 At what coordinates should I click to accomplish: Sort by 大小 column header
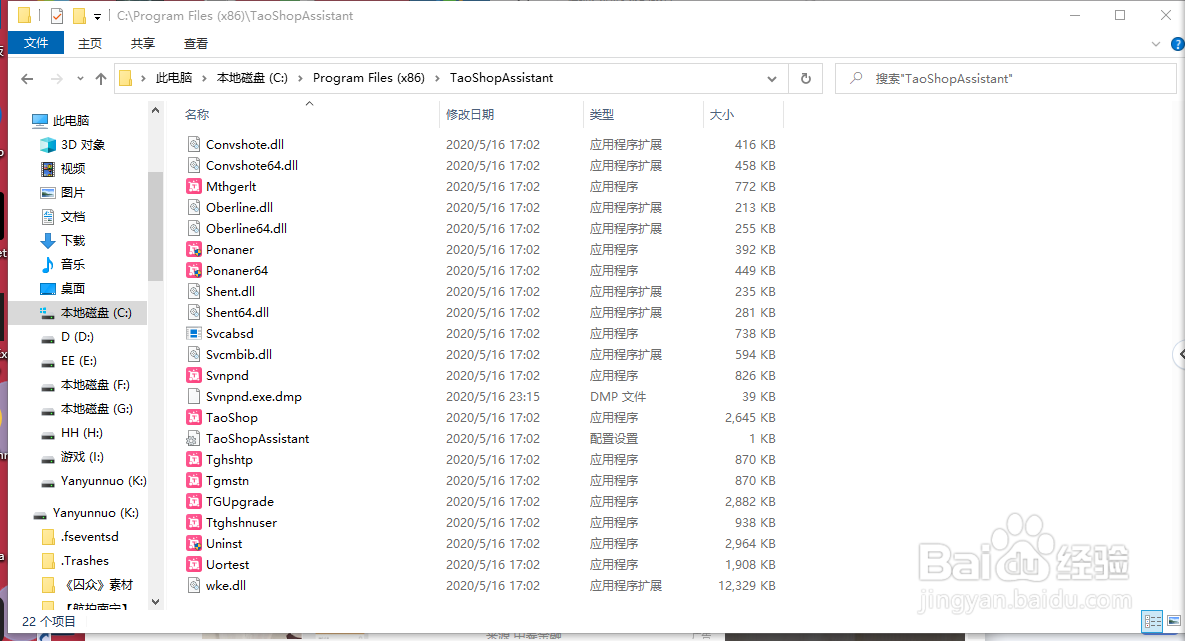[721, 114]
